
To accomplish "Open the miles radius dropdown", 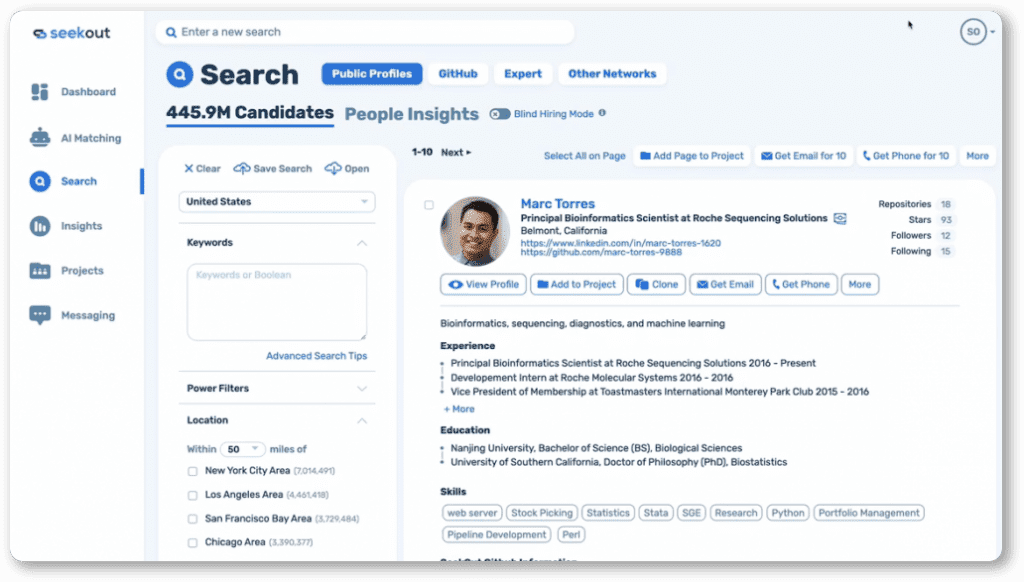I will coord(242,449).
